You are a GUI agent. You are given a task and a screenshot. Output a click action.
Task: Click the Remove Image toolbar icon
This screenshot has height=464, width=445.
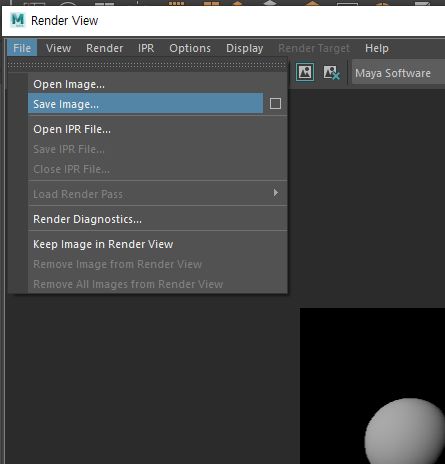coord(331,72)
